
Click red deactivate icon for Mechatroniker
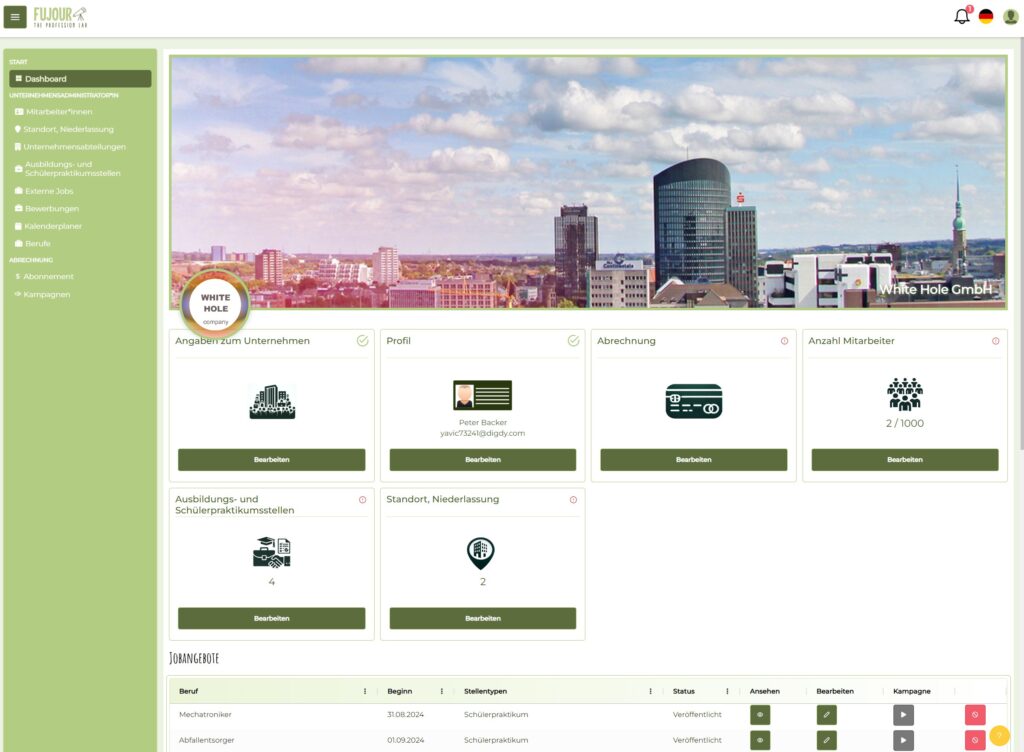pyautogui.click(x=975, y=715)
